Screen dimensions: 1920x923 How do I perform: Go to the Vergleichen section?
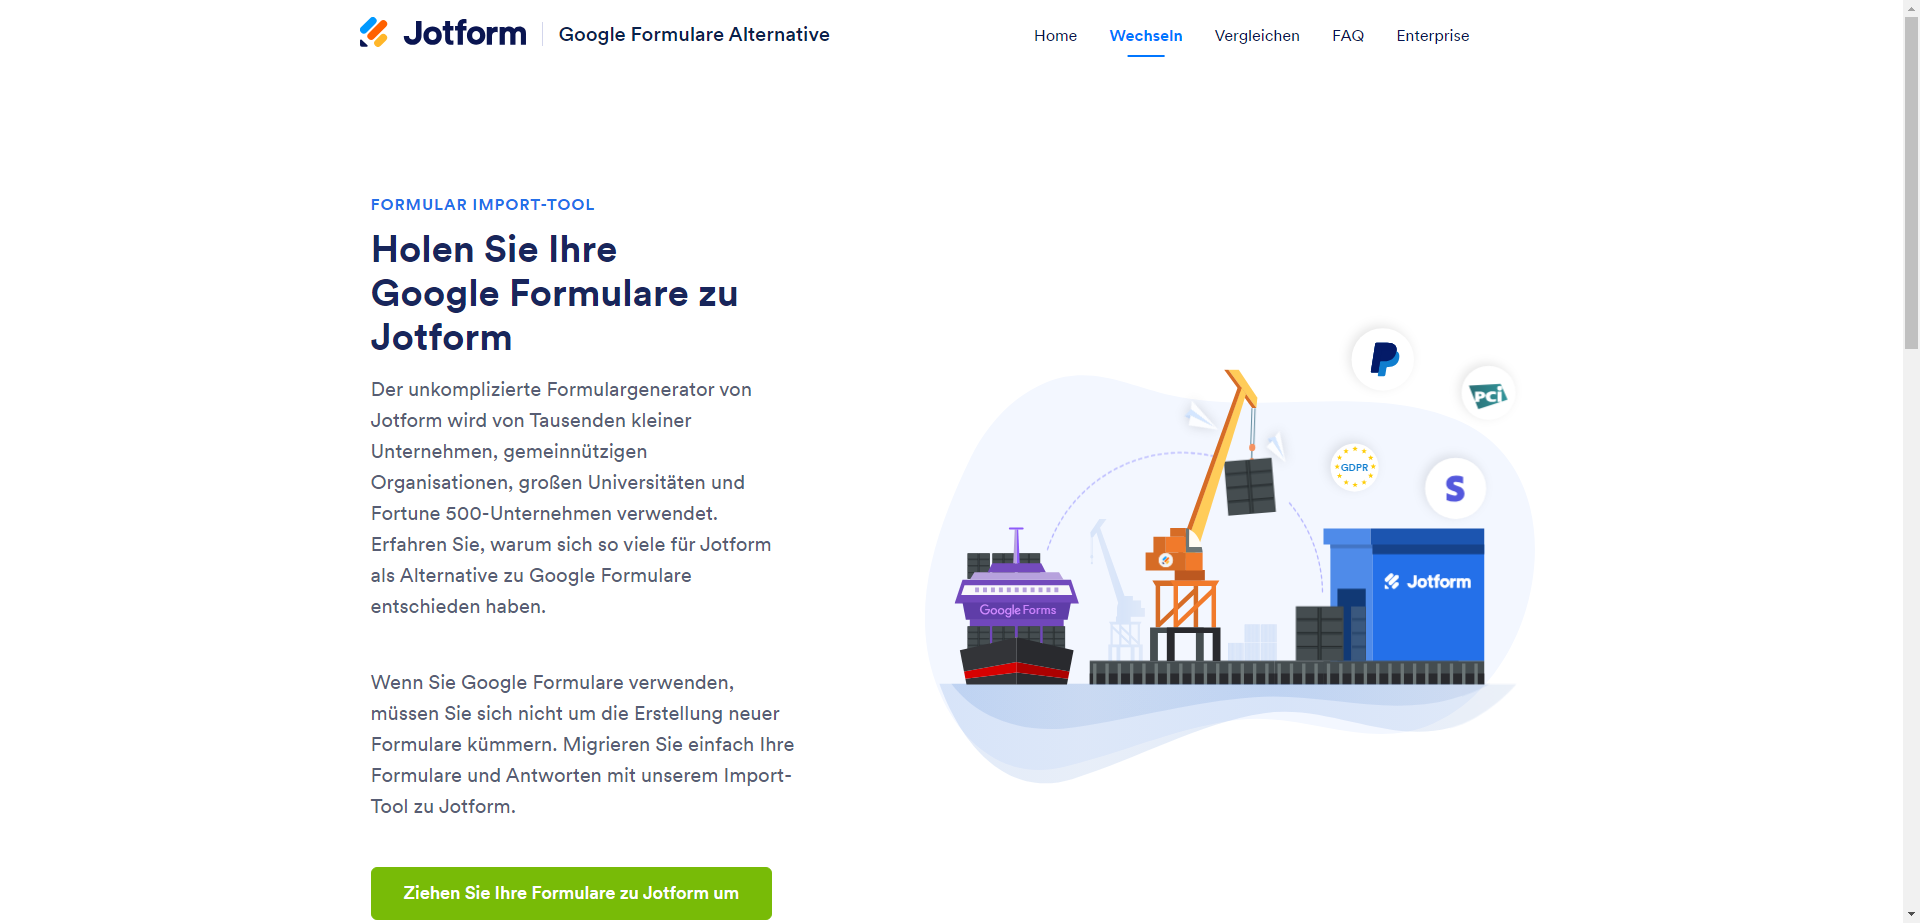tap(1257, 36)
